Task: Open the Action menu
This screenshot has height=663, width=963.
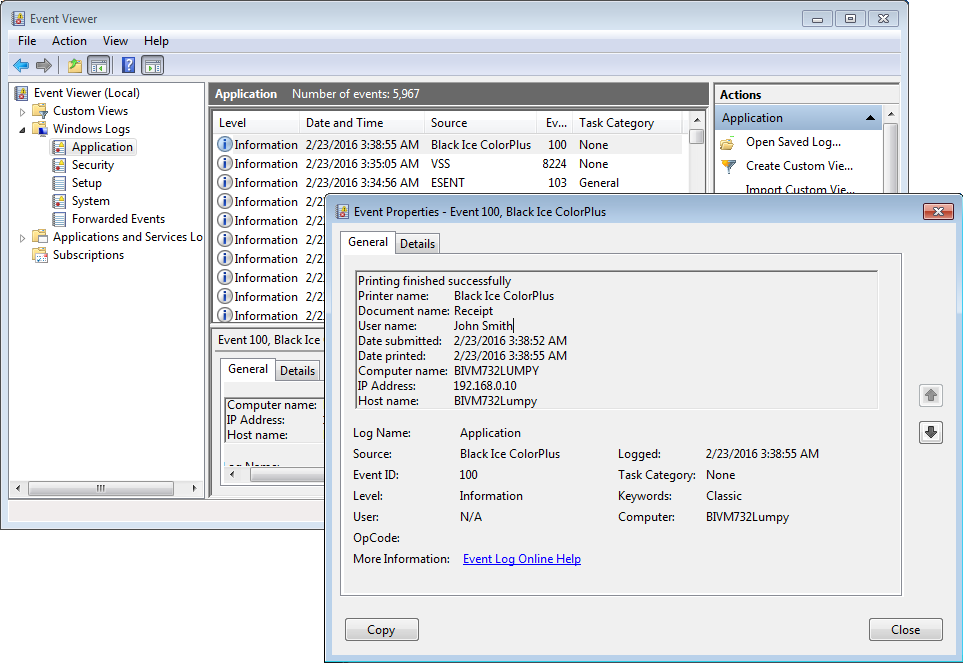Action: coord(69,41)
